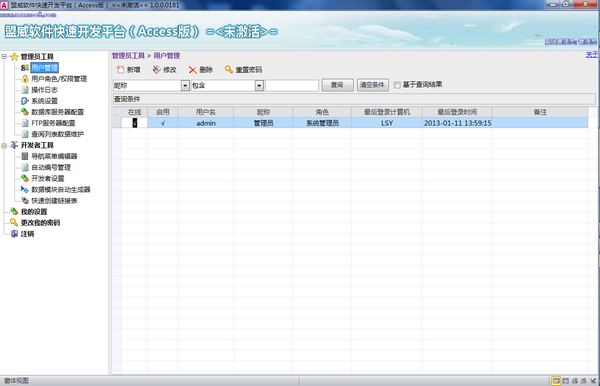
Task: Click the door icon beside 注销
Action: [x=14, y=233]
